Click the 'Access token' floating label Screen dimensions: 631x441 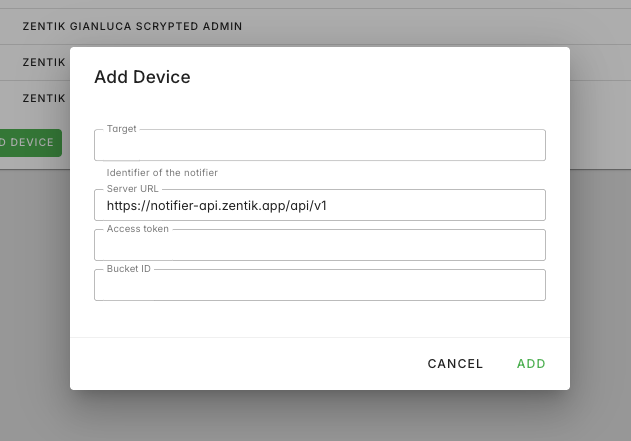tap(138, 229)
